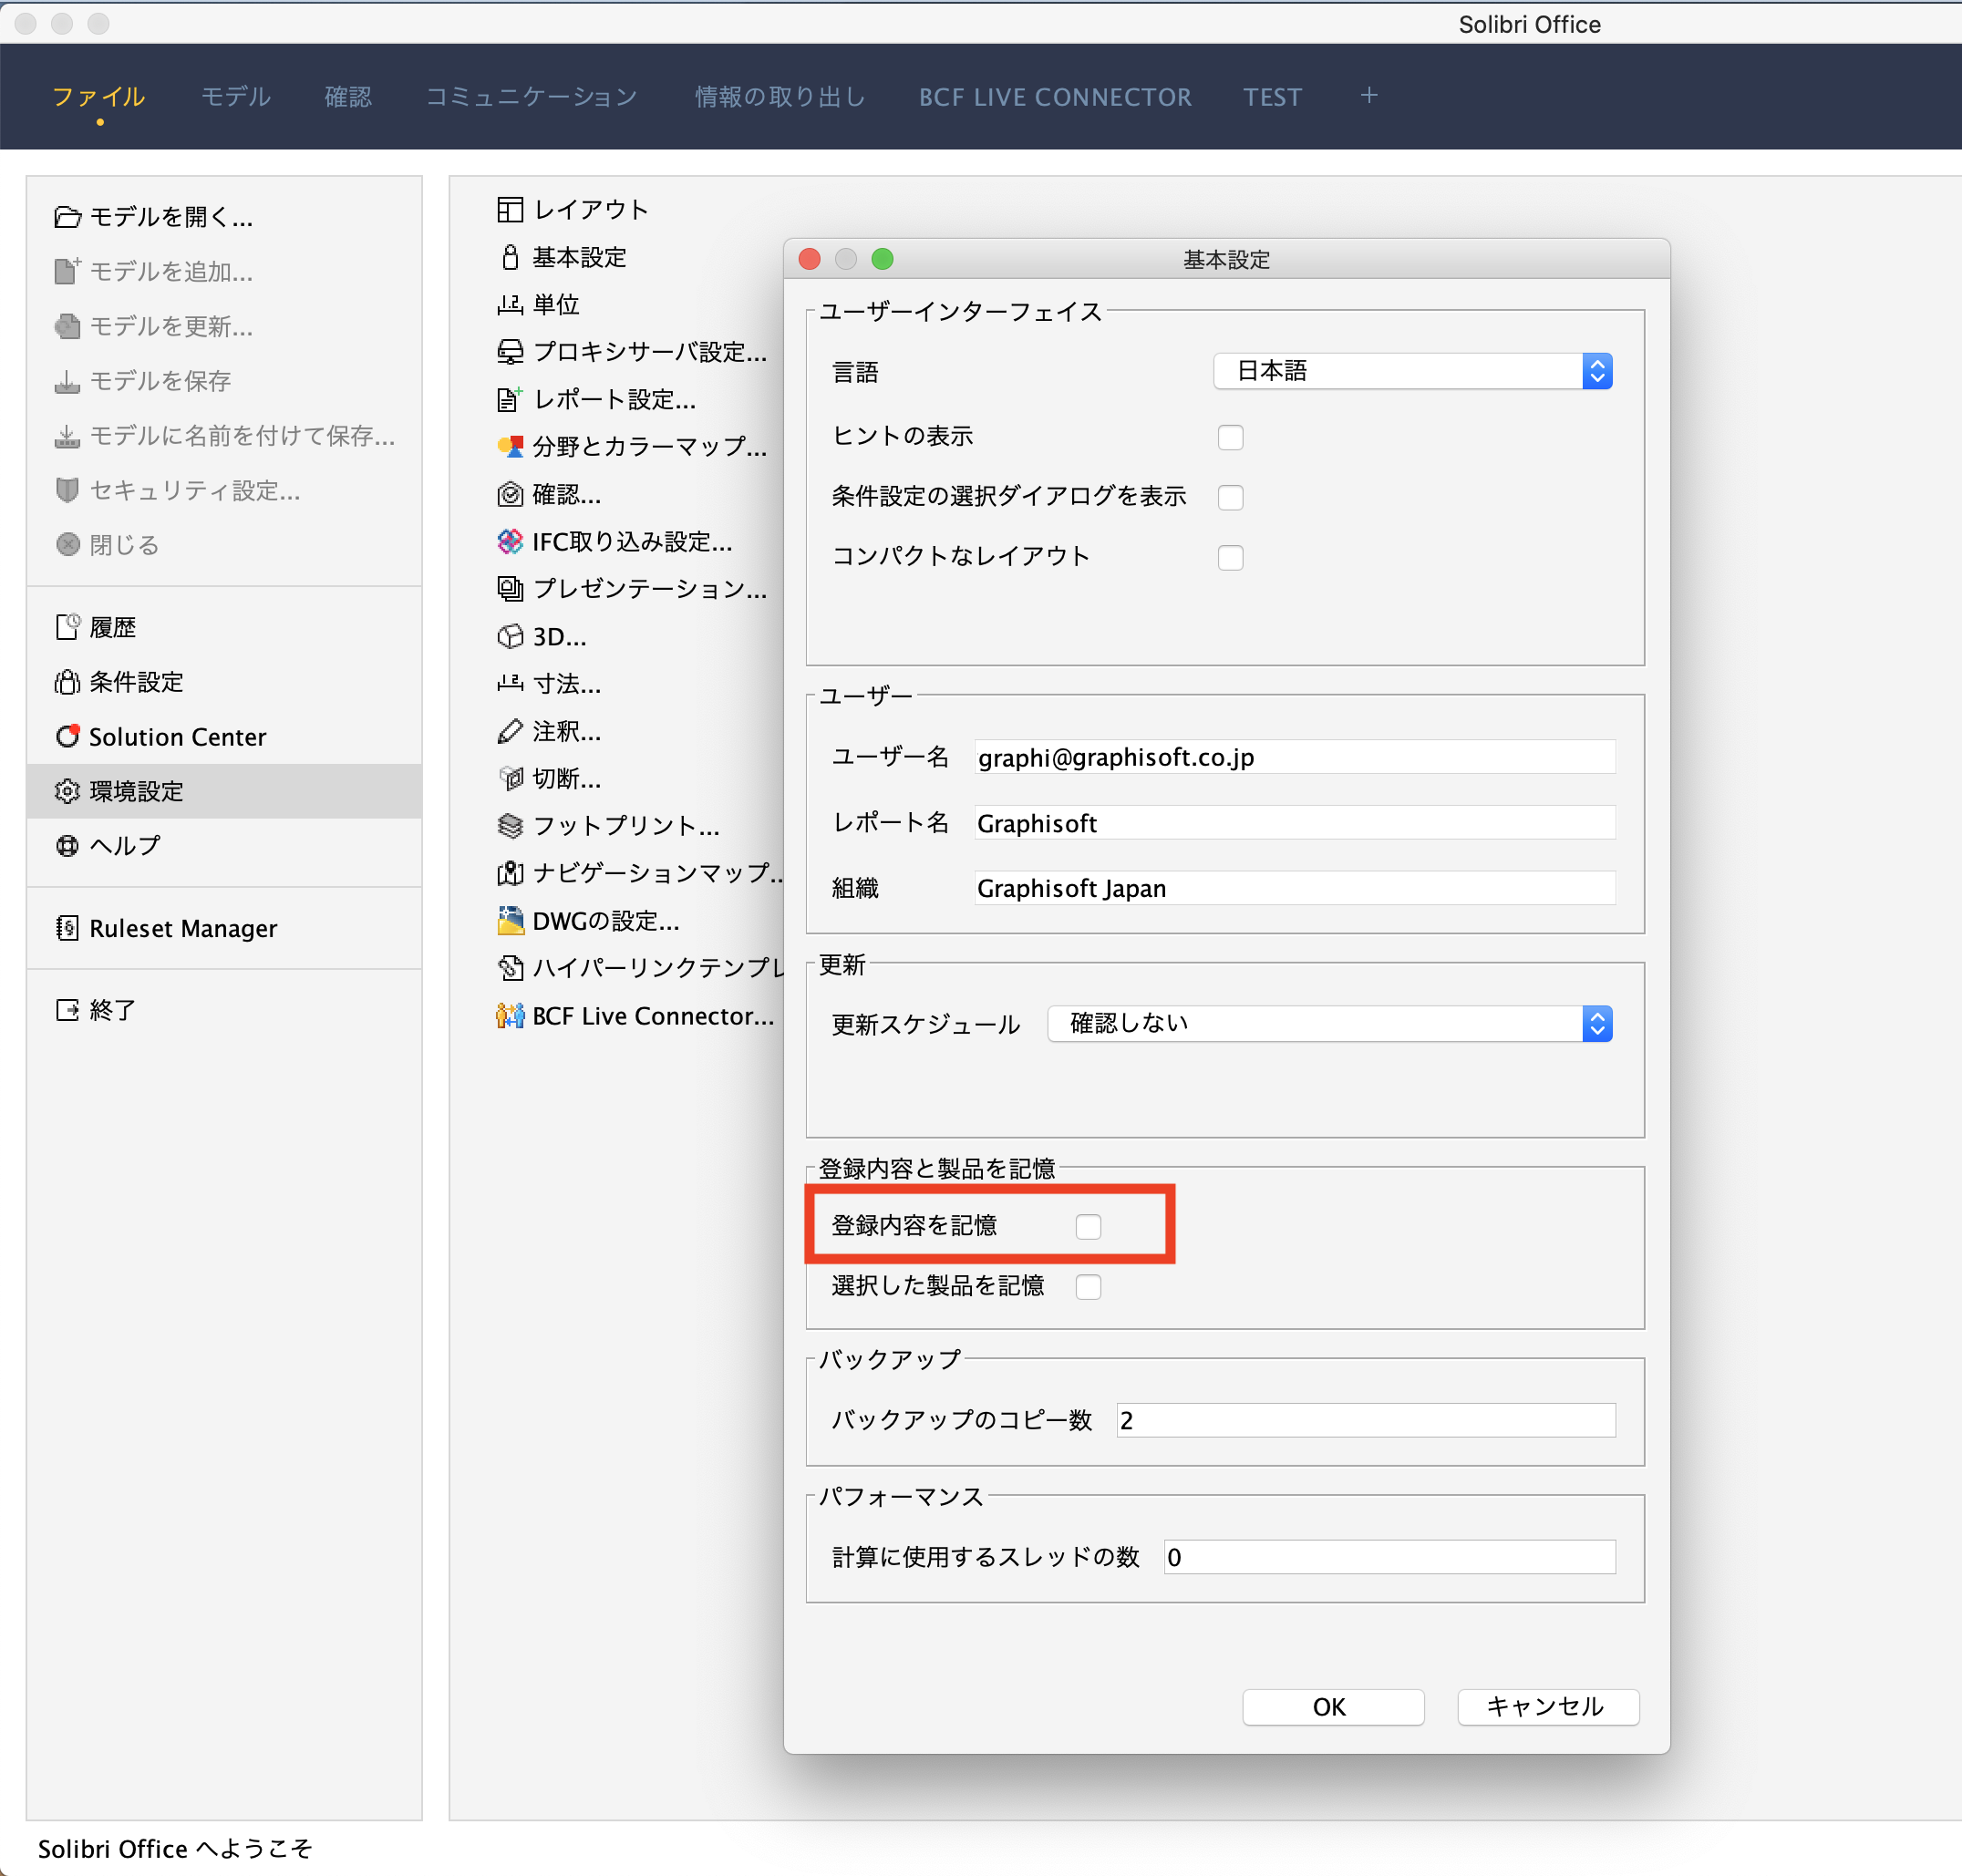Viewport: 1962px width, 1876px height.
Task: Enable the ヒントの表示 checkbox
Action: [1230, 437]
